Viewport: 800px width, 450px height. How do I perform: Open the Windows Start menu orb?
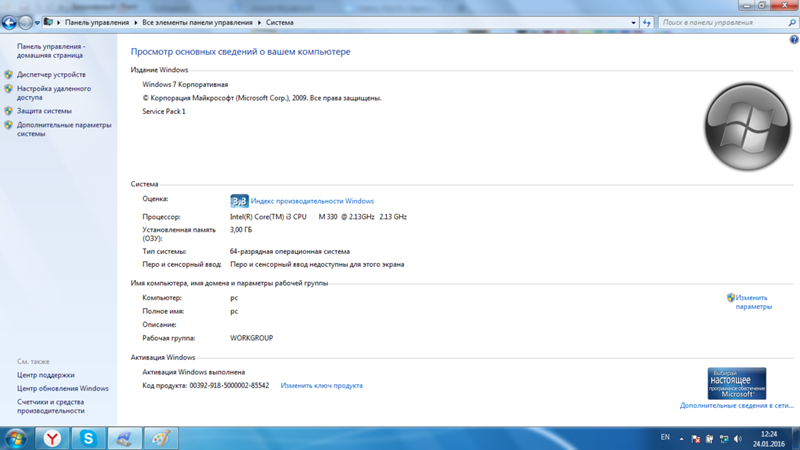[15, 438]
